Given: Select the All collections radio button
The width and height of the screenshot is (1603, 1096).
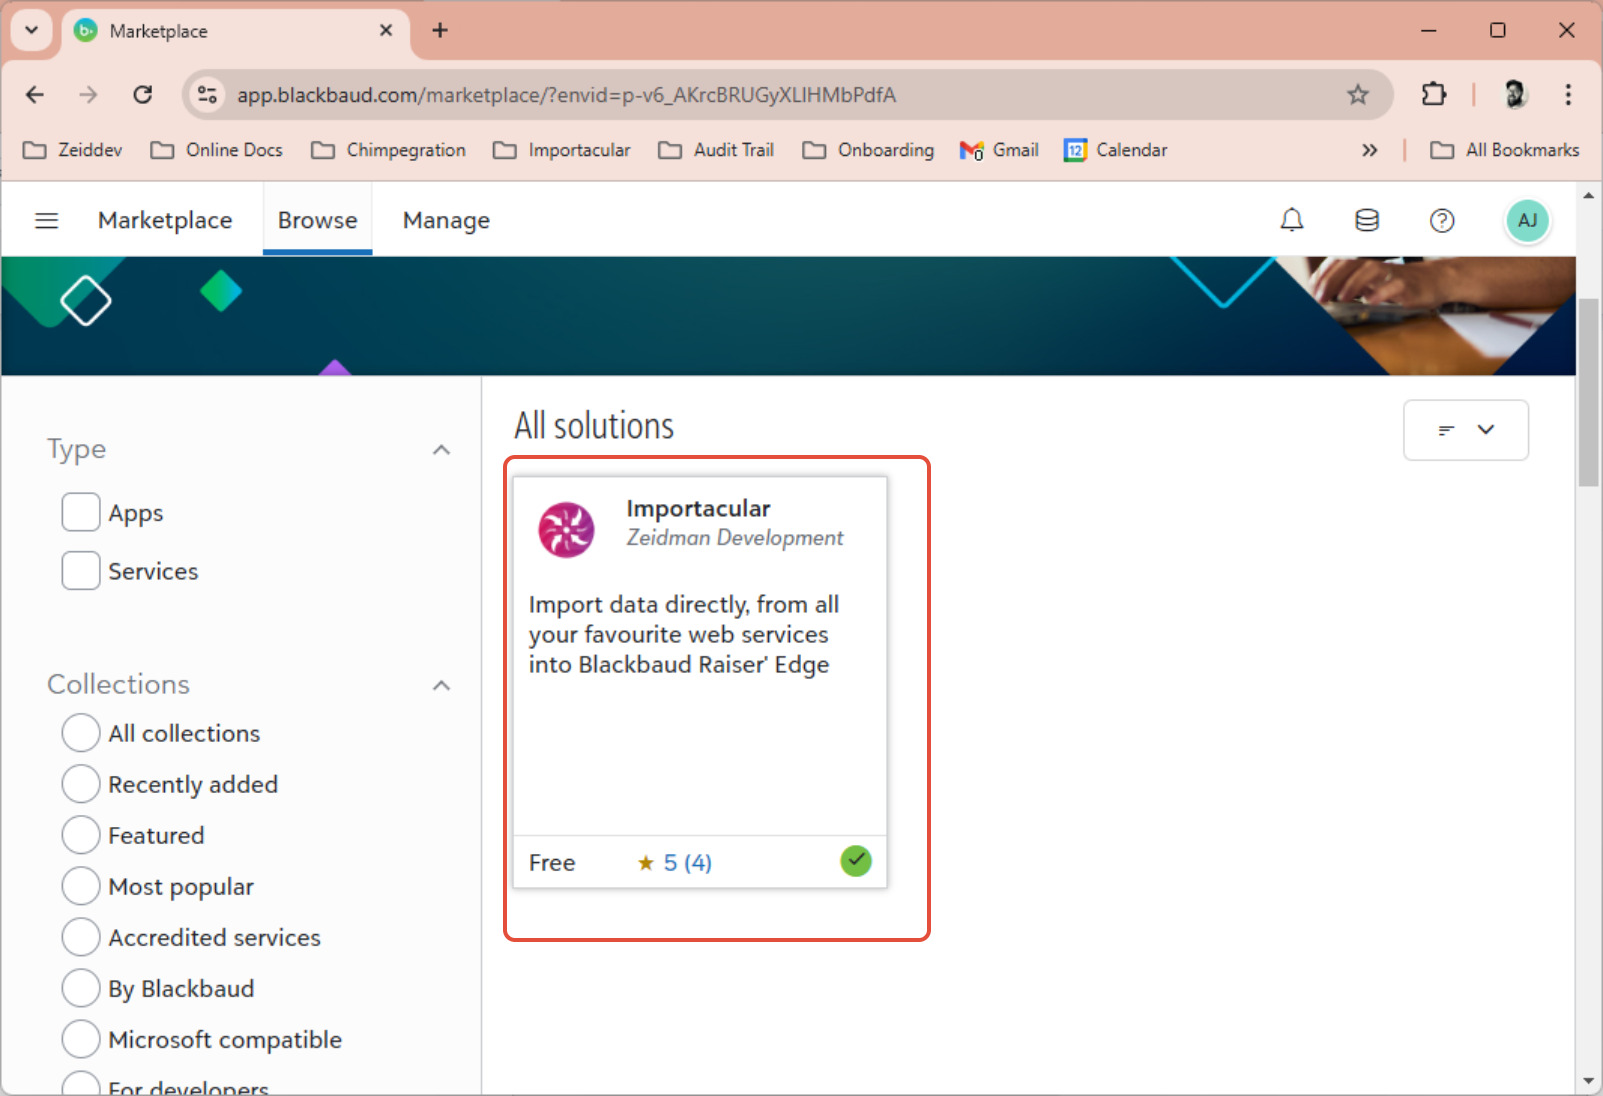Looking at the screenshot, I should point(81,733).
